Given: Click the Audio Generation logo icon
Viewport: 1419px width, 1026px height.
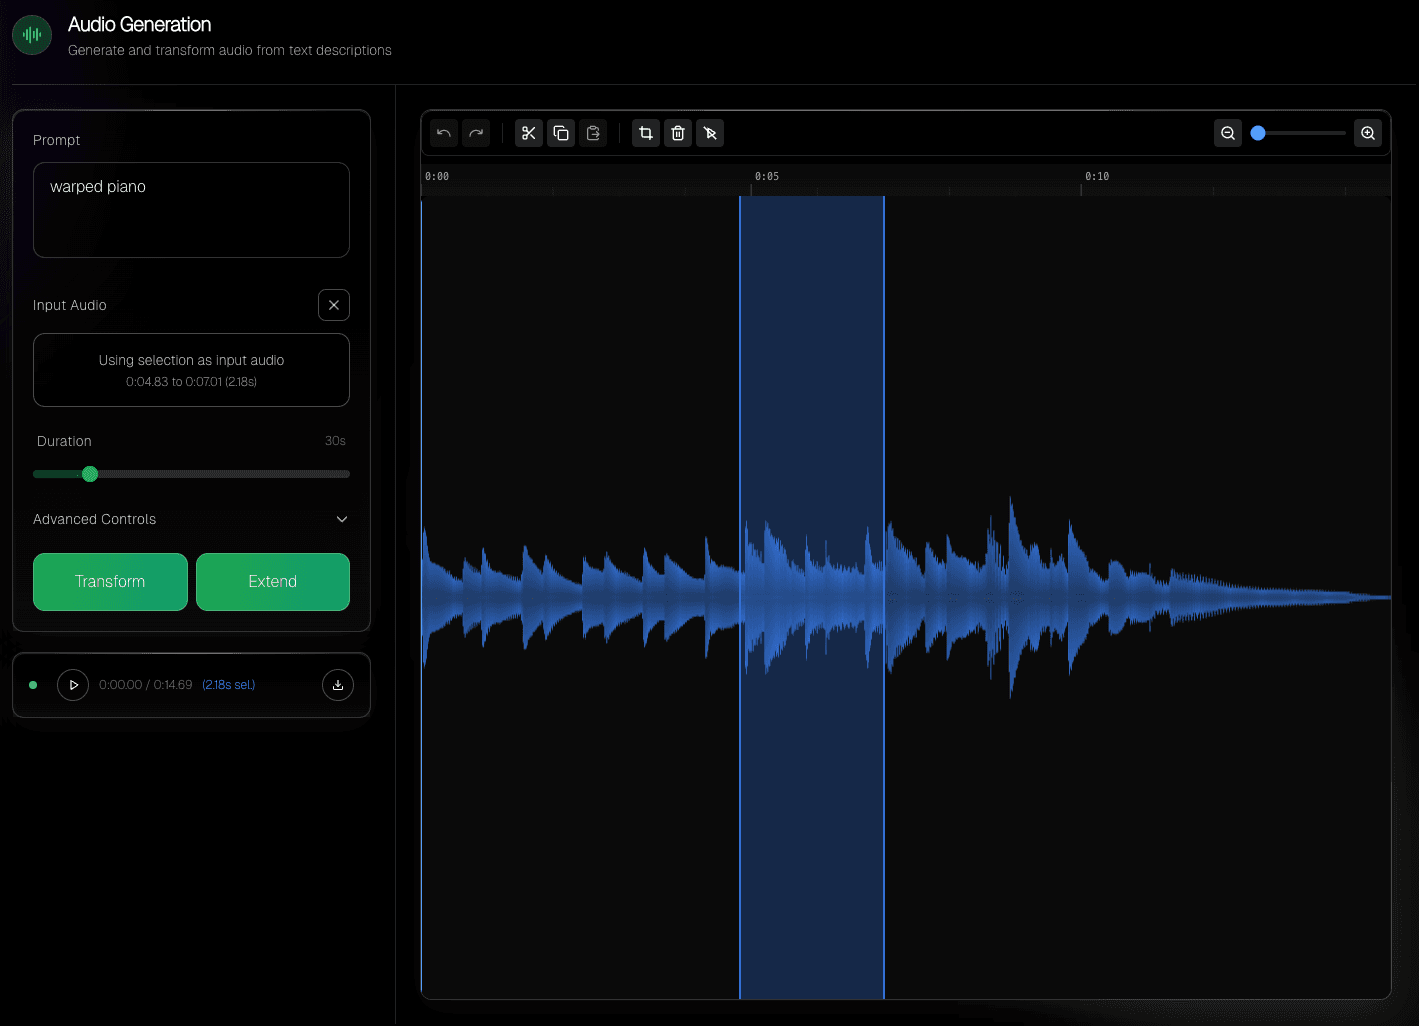Looking at the screenshot, I should (x=32, y=35).
